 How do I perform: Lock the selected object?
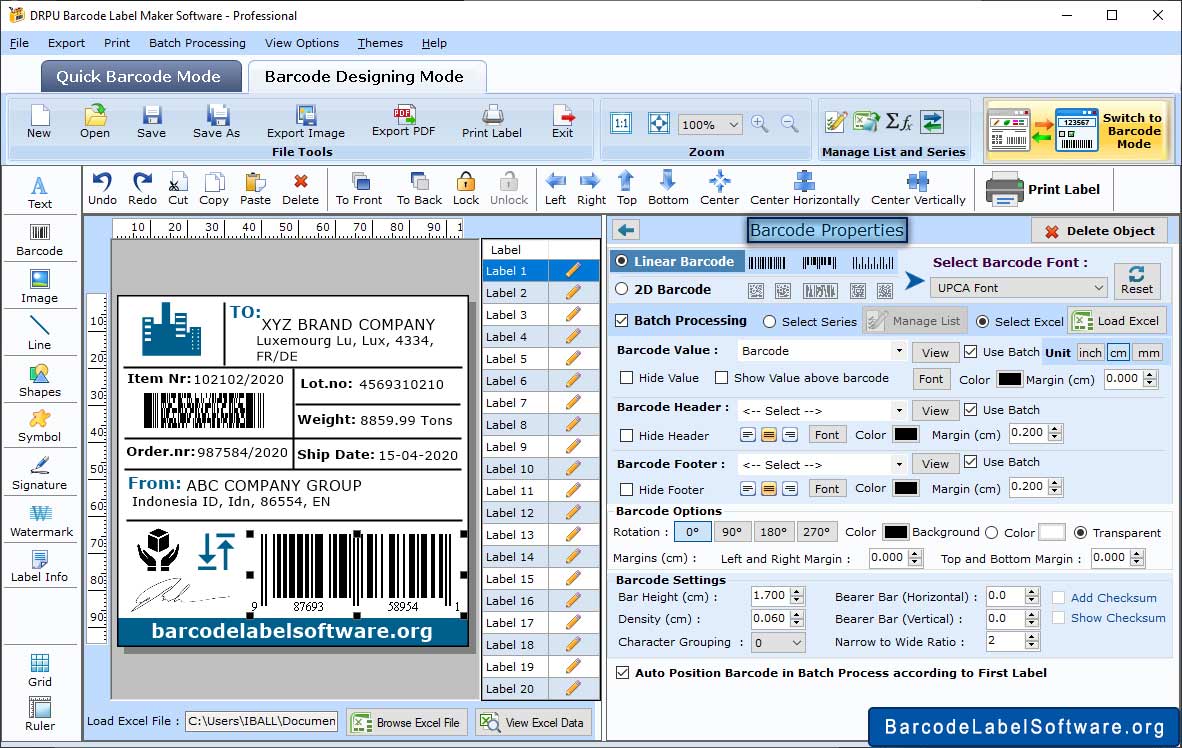click(x=466, y=189)
